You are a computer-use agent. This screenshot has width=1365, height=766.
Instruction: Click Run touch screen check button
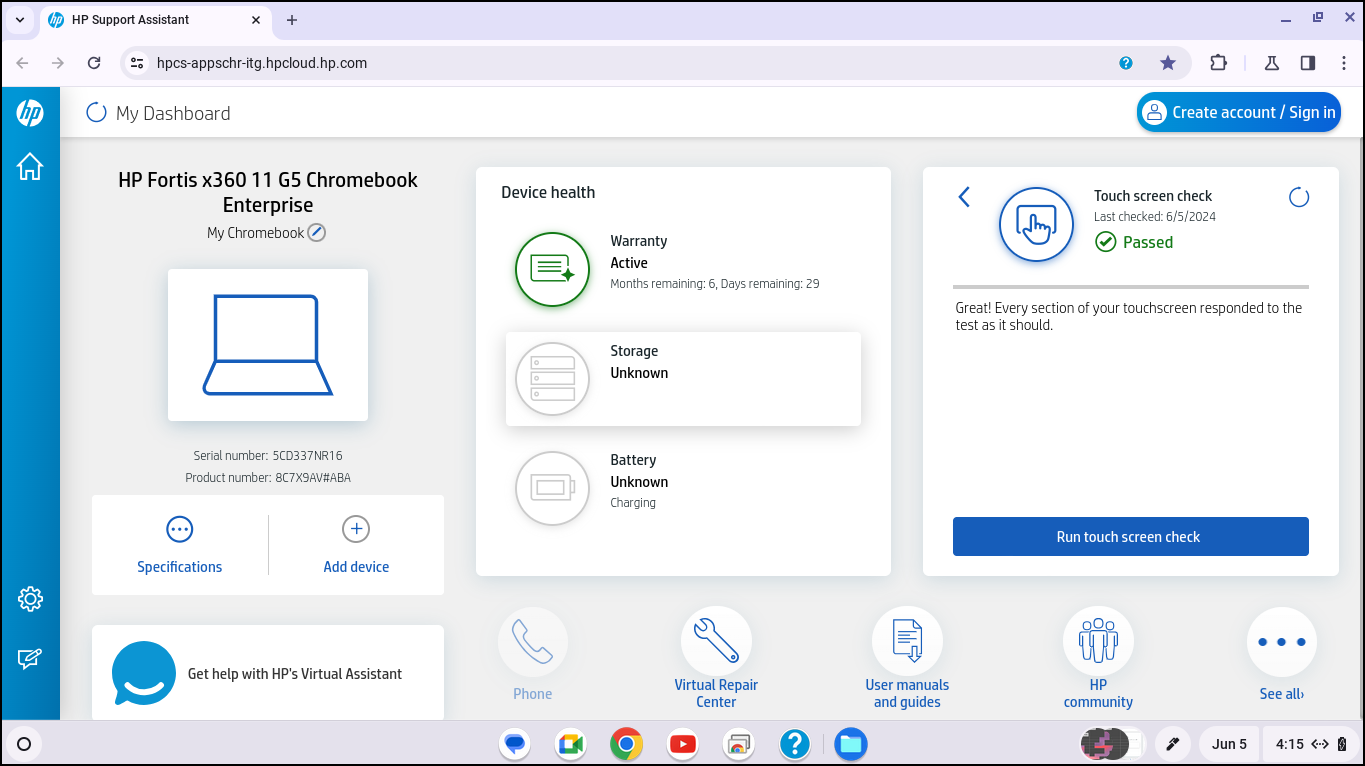click(1130, 537)
